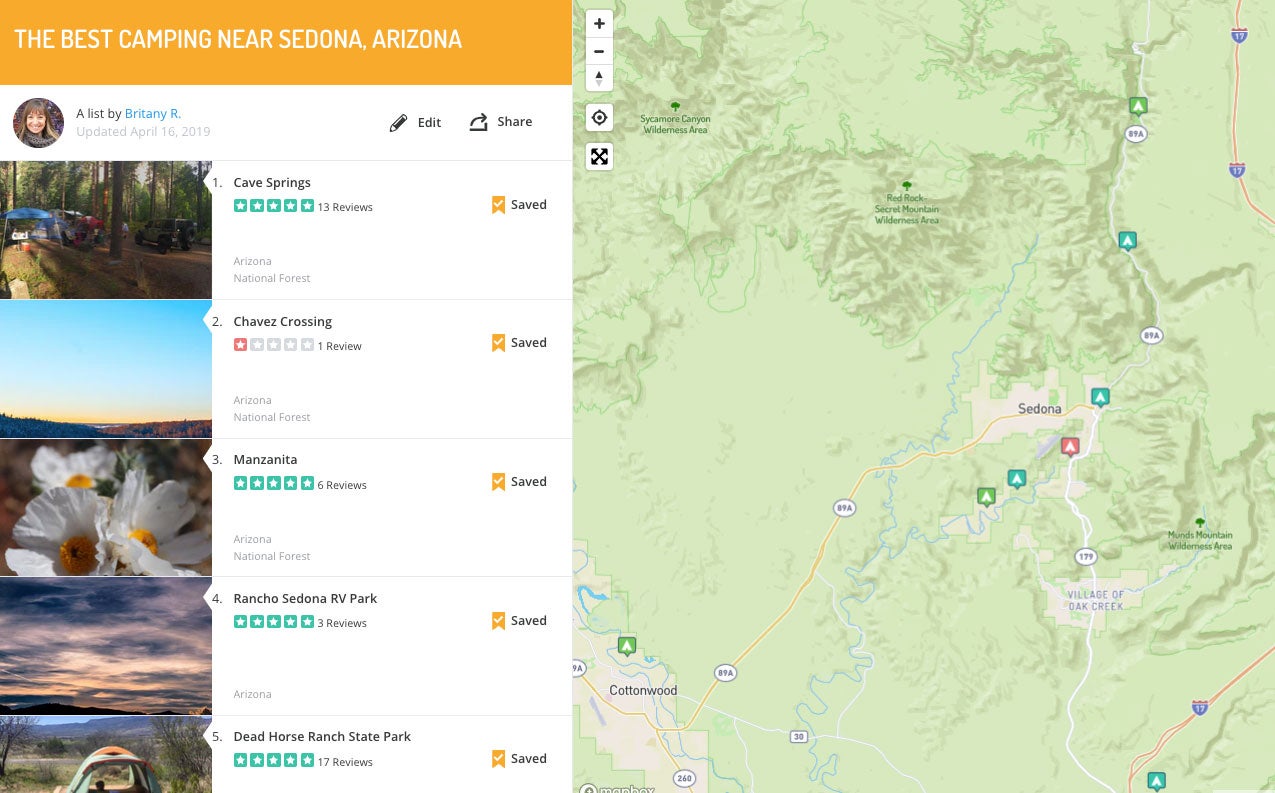The height and width of the screenshot is (793, 1275).
Task: Click Dead Horse Ranch tent photo
Action: point(106,754)
